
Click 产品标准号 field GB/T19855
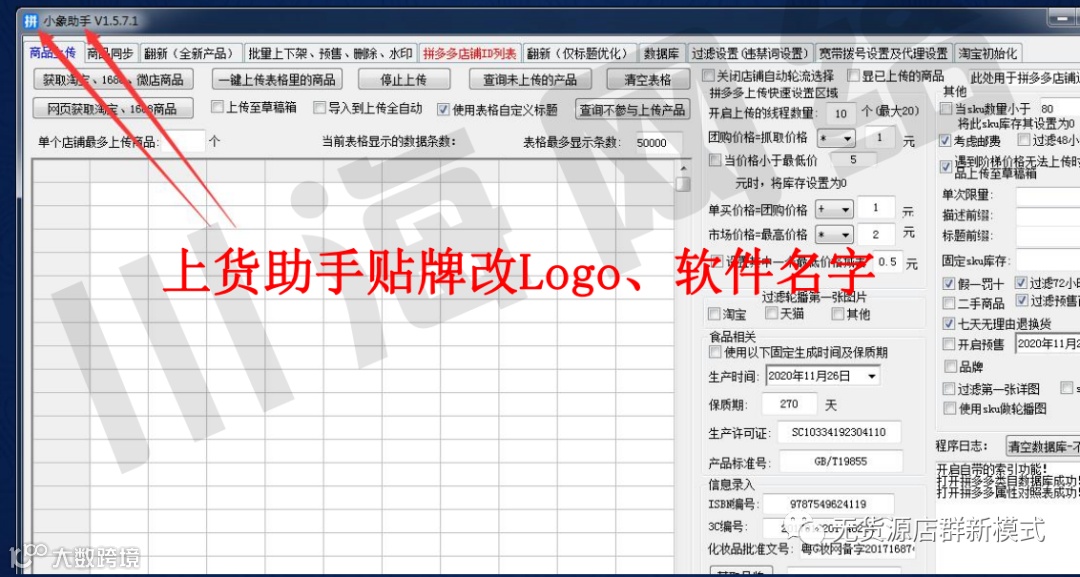coord(840,461)
